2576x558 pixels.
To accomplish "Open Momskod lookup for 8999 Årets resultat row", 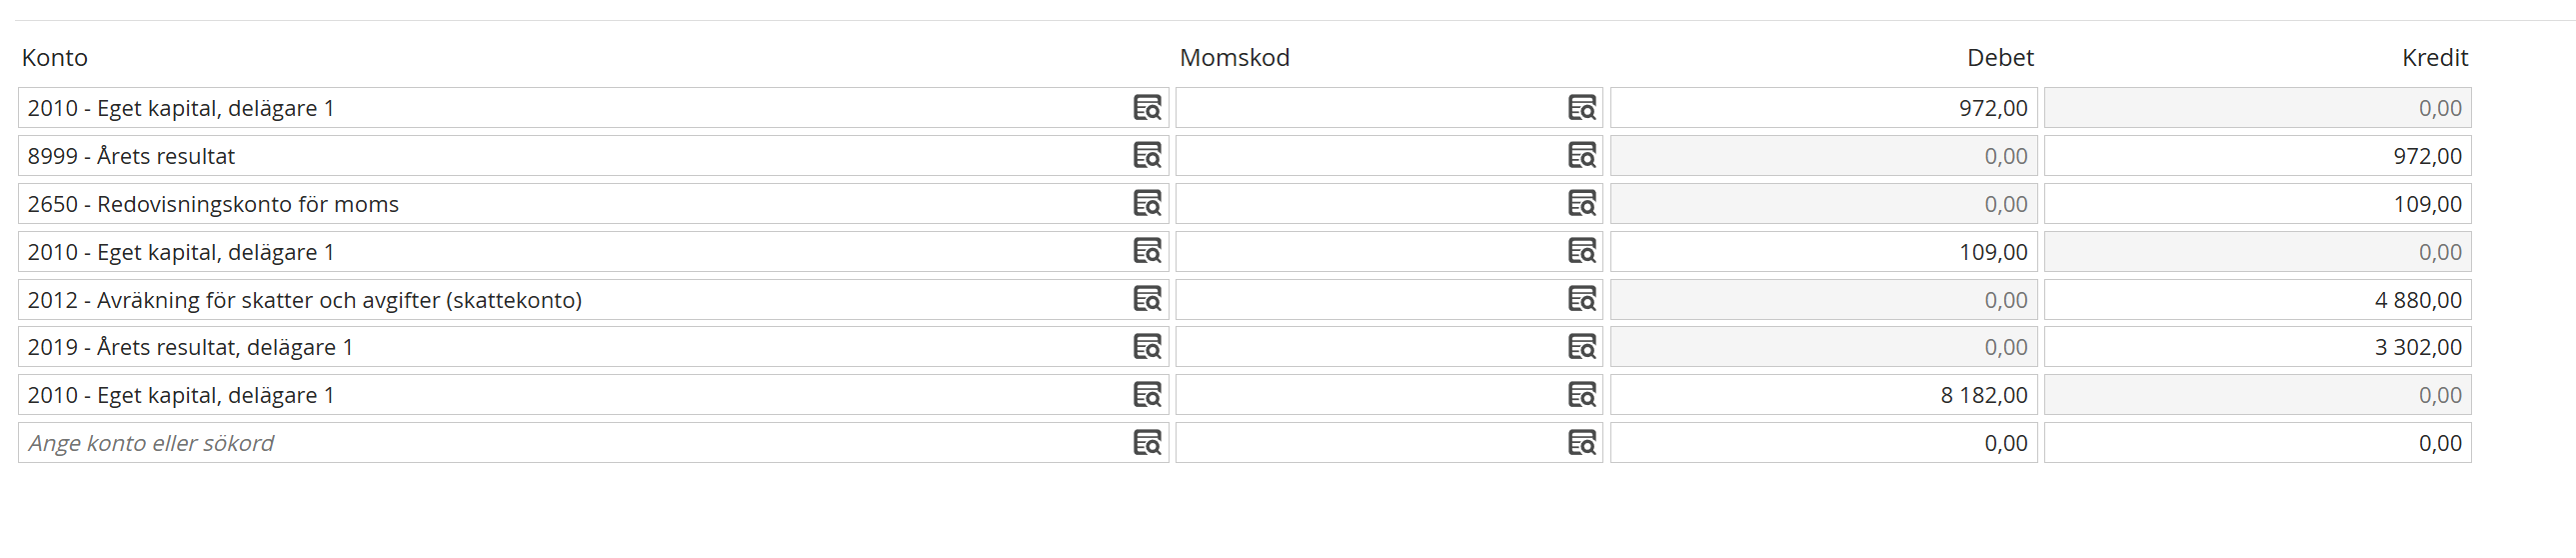I will click(1582, 156).
